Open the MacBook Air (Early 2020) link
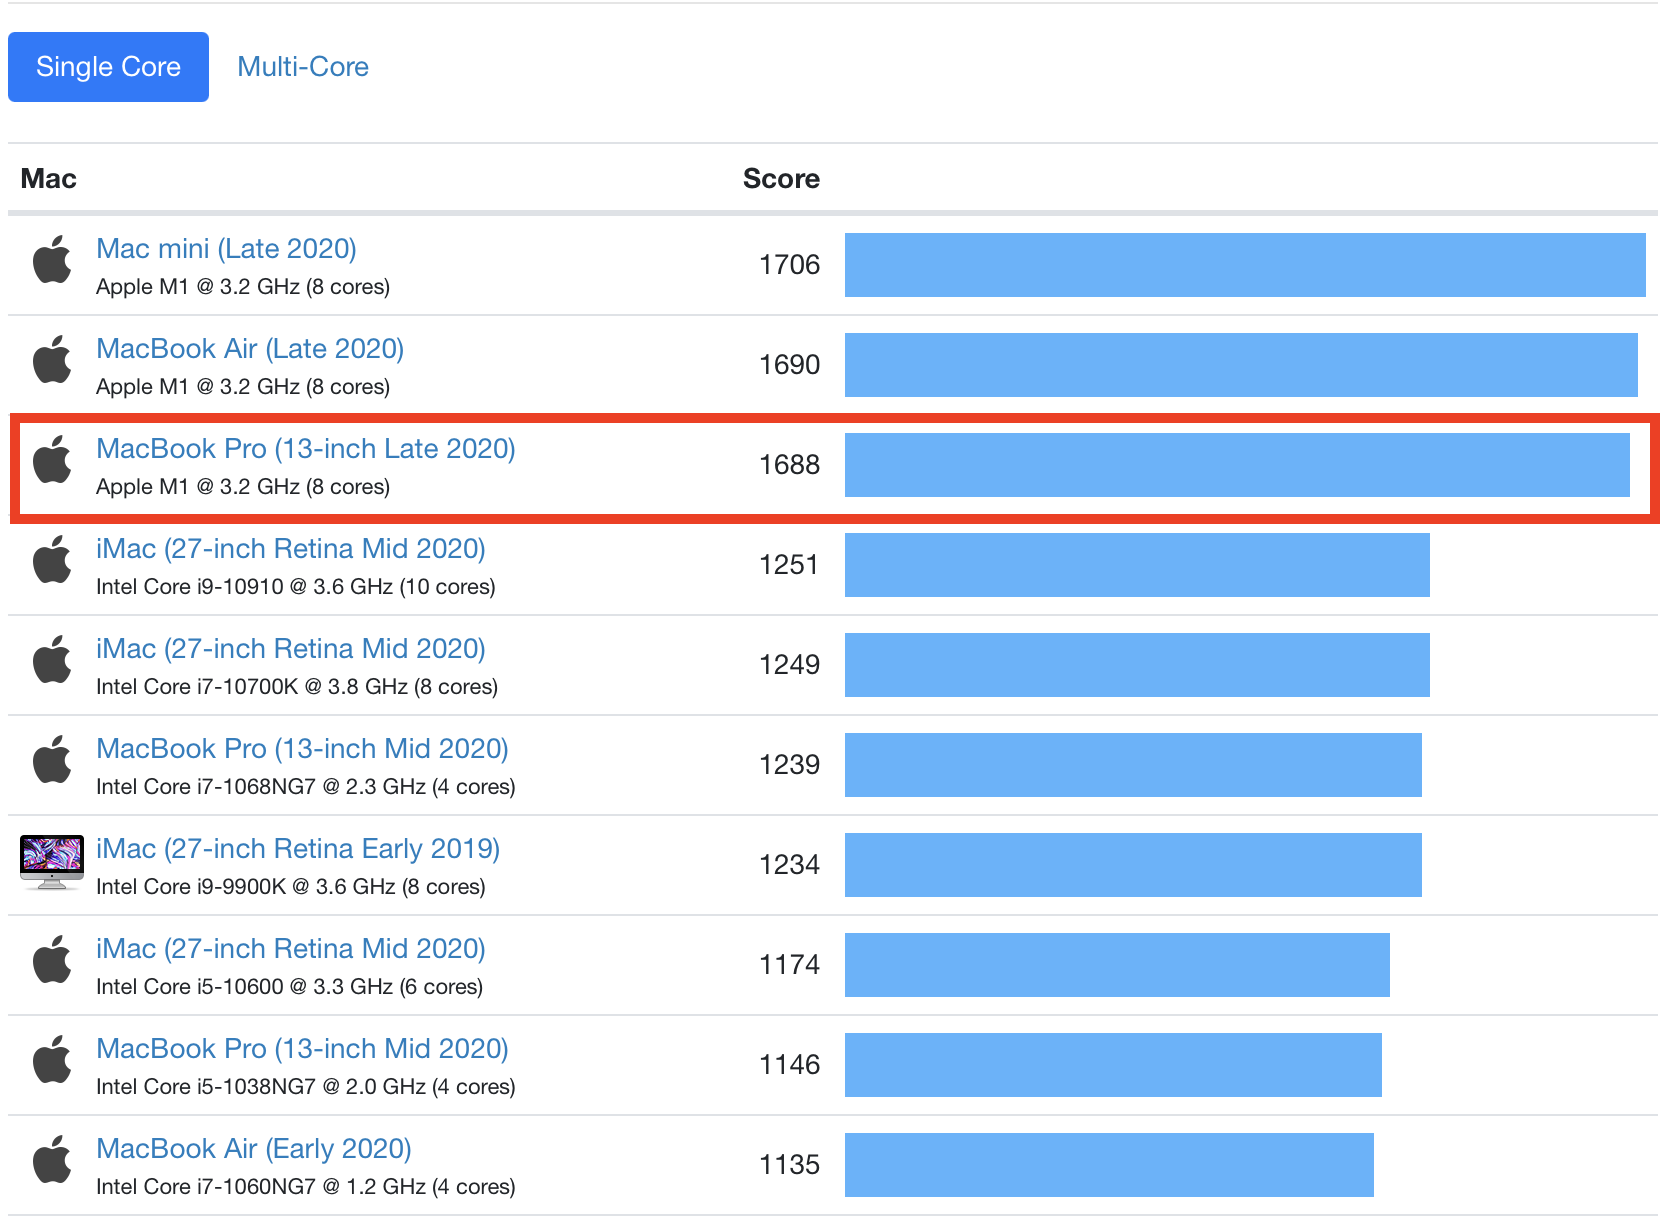The image size is (1670, 1220). (254, 1149)
